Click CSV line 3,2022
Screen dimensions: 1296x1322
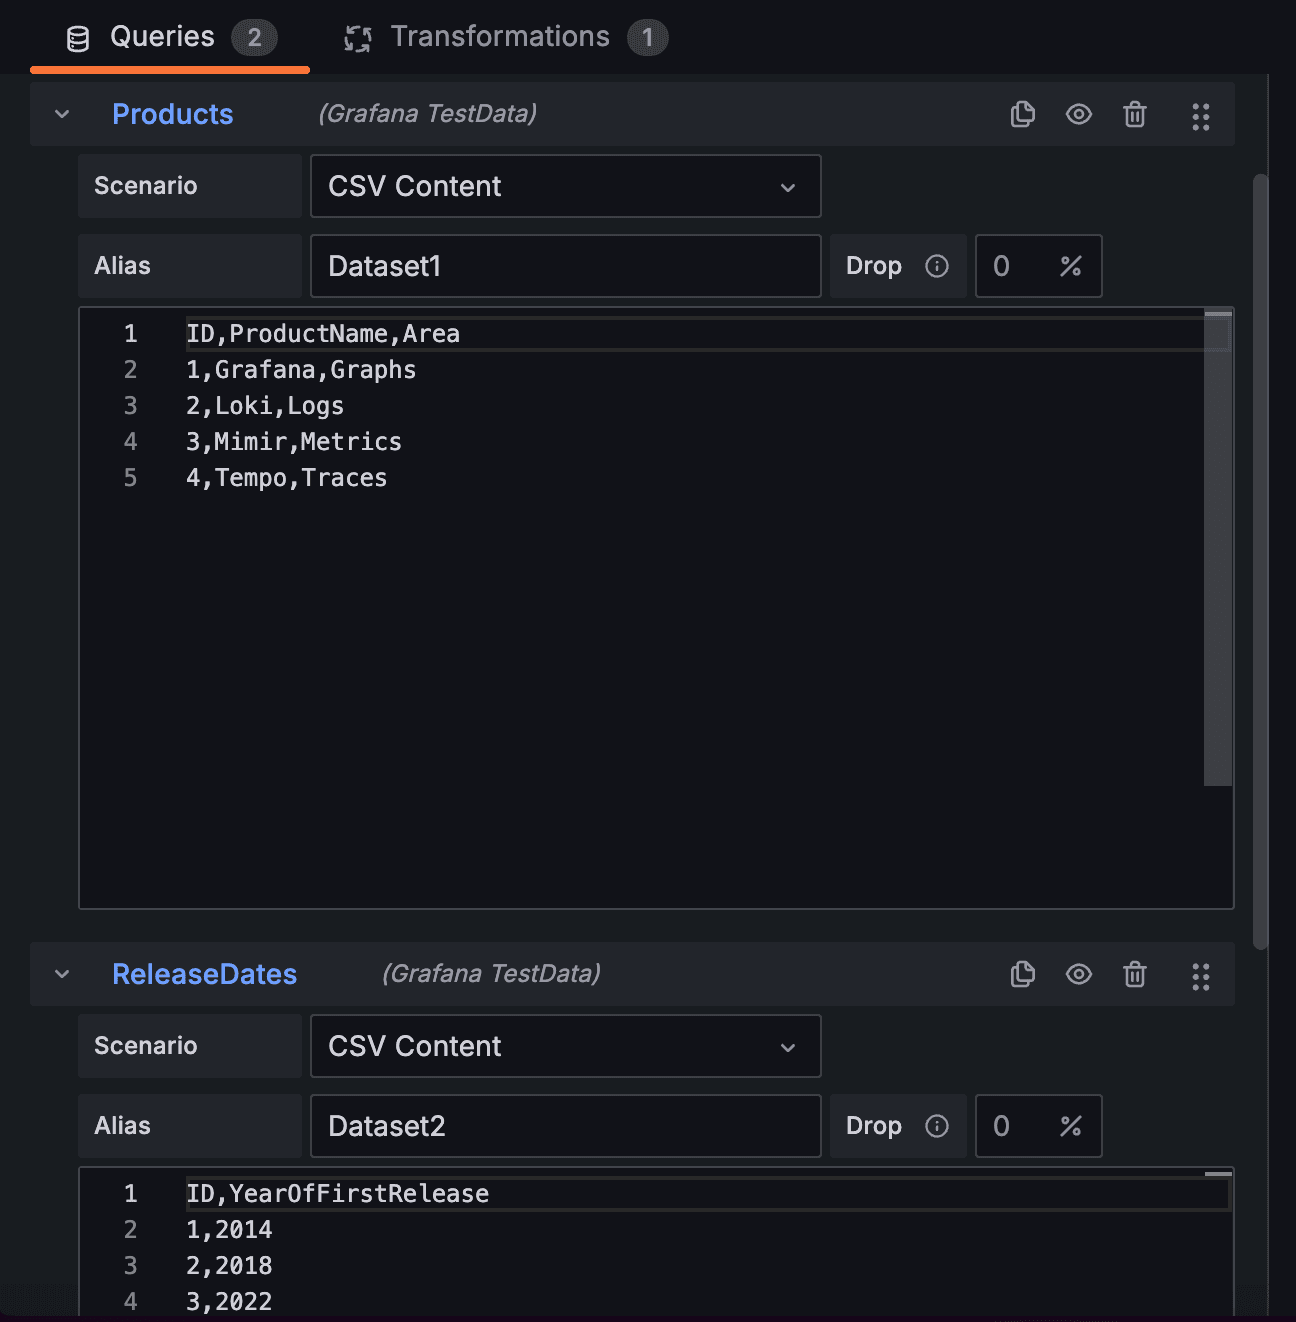(x=229, y=1302)
